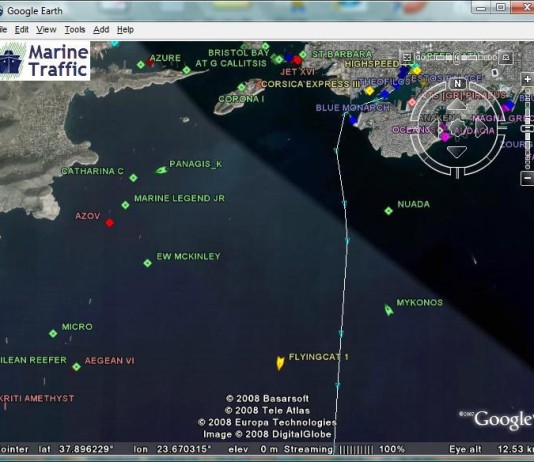Click the HIGHSPEED label

point(372,64)
